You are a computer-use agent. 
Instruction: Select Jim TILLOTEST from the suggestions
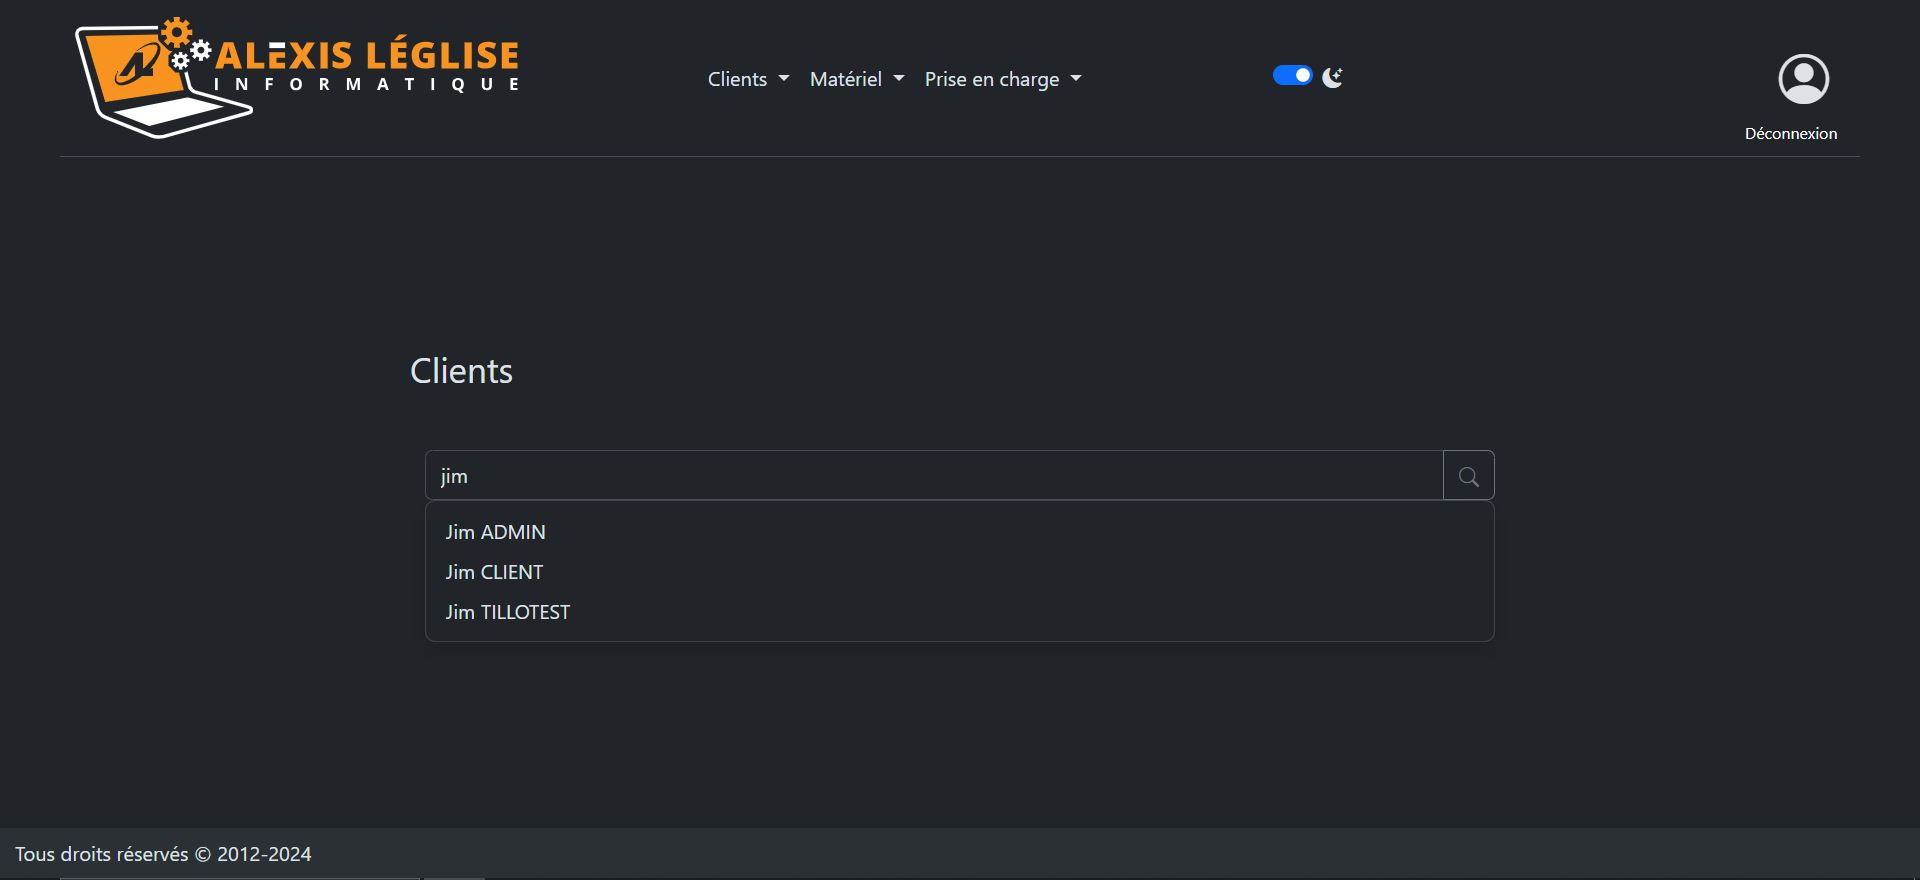pyautogui.click(x=508, y=612)
